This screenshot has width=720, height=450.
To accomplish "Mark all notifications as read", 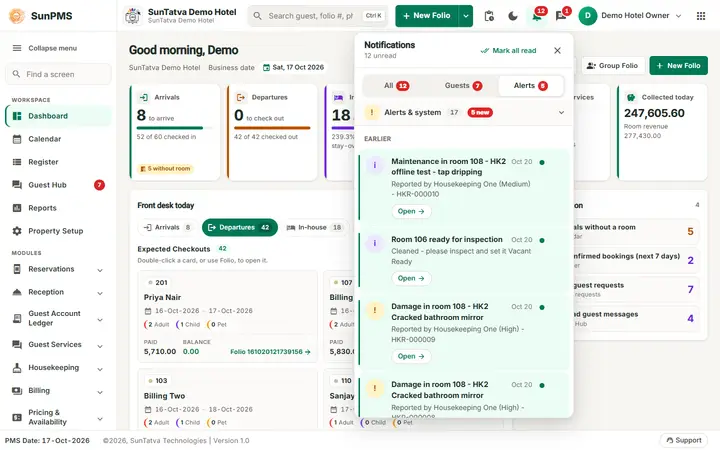I will 508,51.
